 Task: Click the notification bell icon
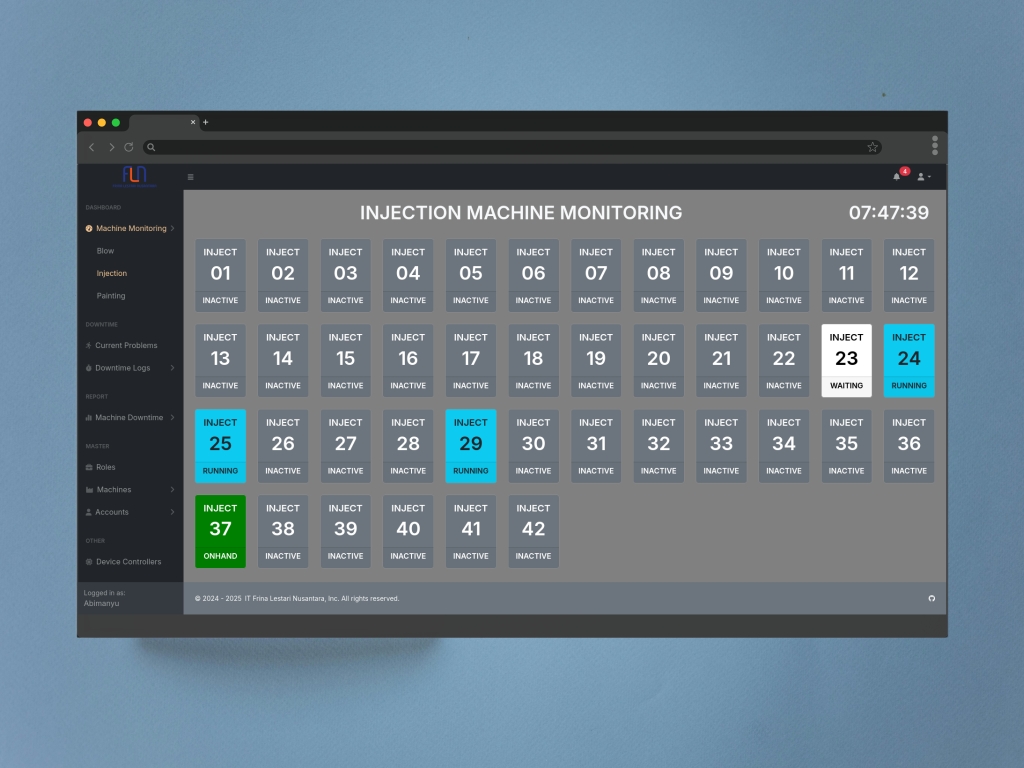click(x=897, y=177)
